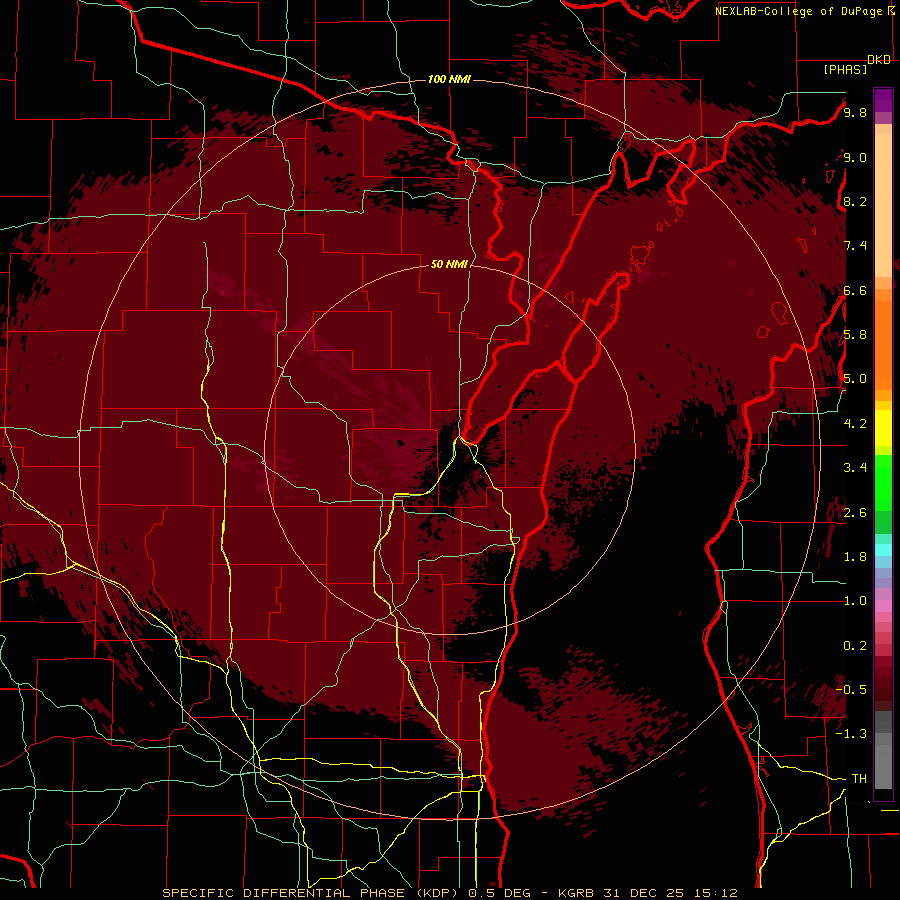
Task: Click the 5.8 scale label
Action: pyautogui.click(x=855, y=335)
